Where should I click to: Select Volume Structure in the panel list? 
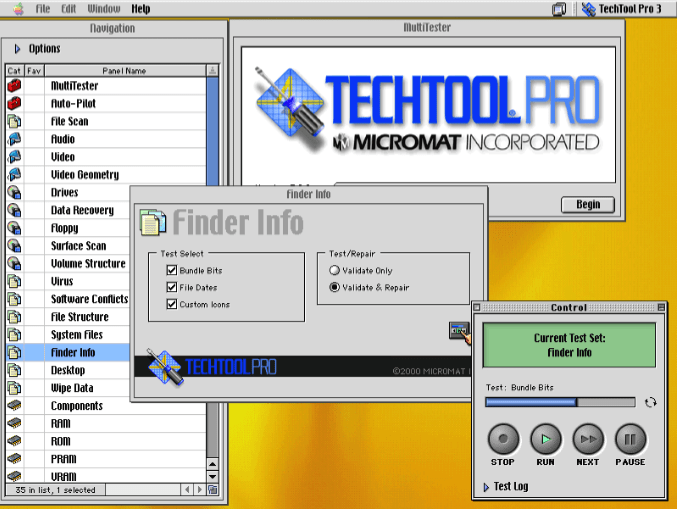88,264
